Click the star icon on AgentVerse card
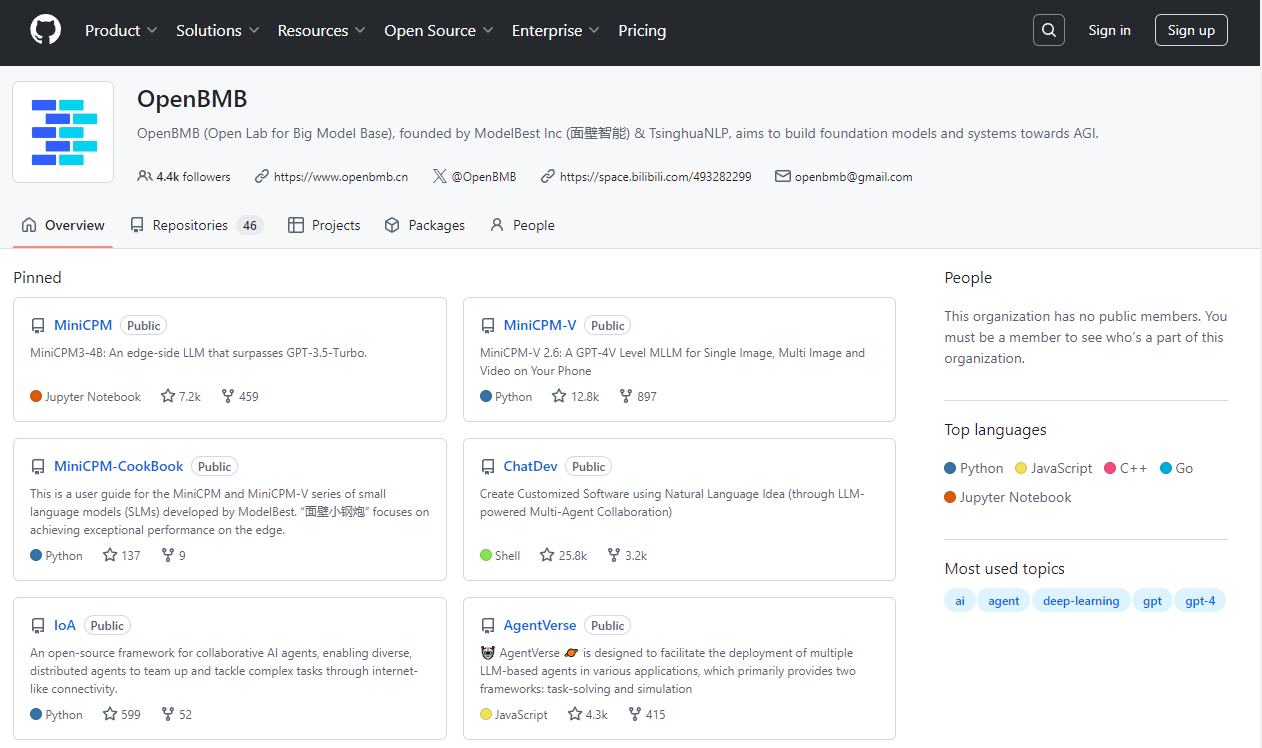Viewport: 1262px width, 748px height. click(x=574, y=714)
